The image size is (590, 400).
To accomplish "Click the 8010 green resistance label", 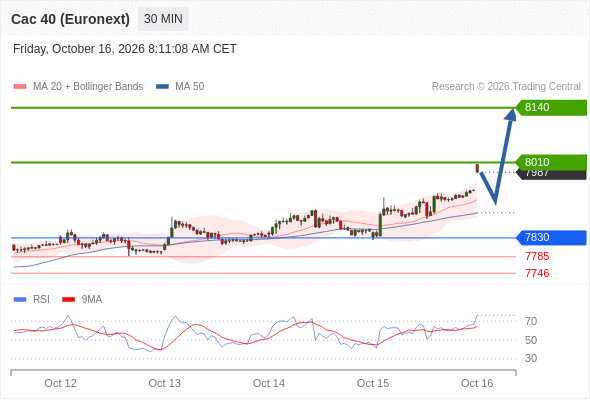I will (551, 162).
